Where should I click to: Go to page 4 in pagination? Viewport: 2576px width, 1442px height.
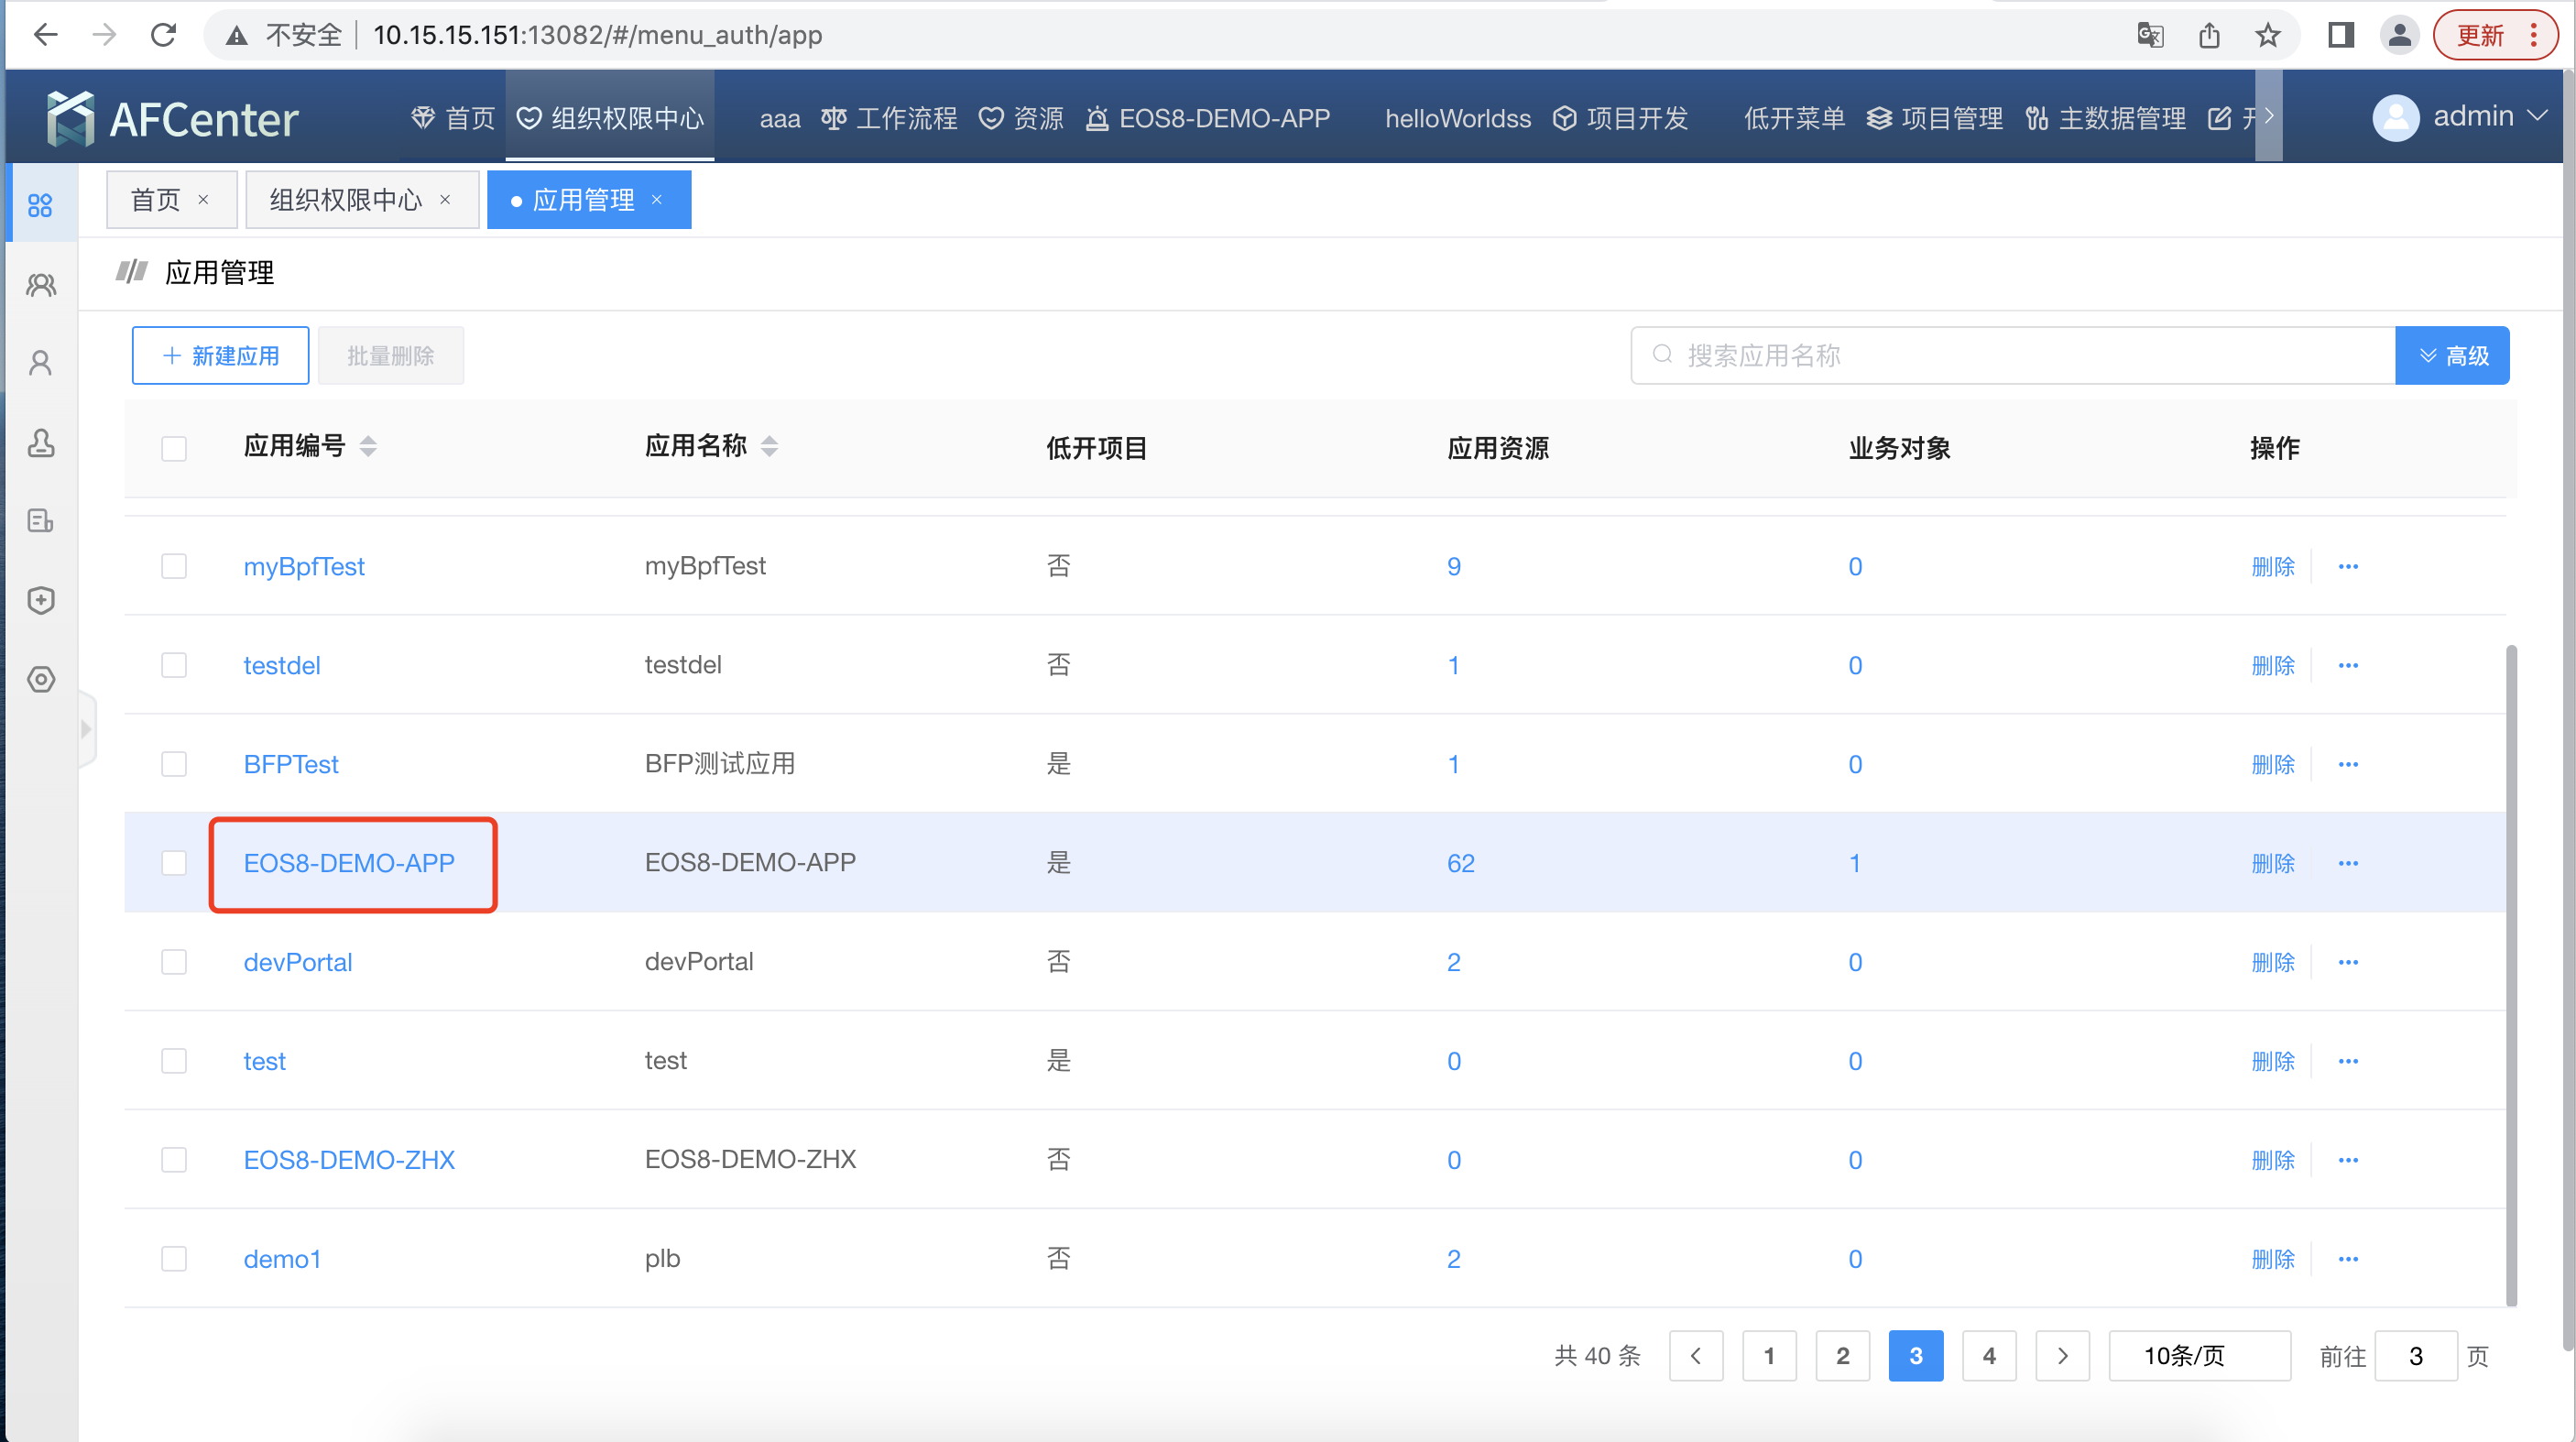(x=1989, y=1355)
